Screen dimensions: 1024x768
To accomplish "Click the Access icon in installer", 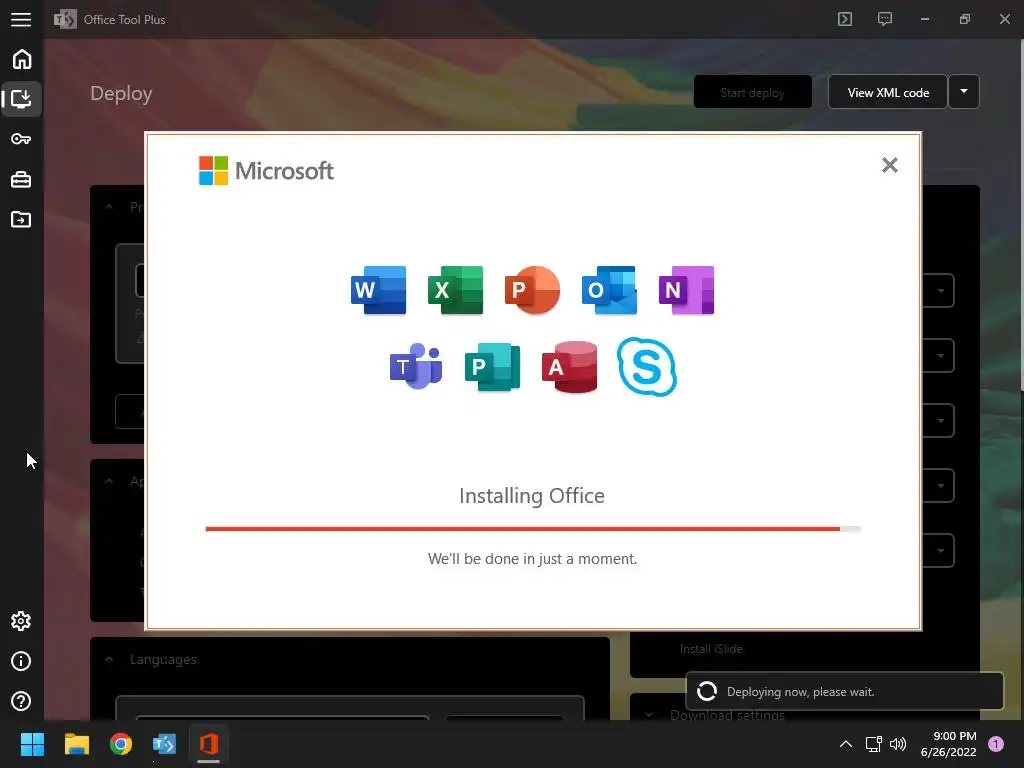I will pyautogui.click(x=569, y=366).
